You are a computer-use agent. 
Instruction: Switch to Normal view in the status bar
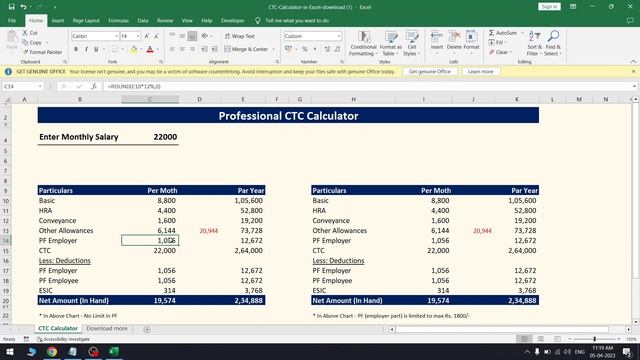pyautogui.click(x=524, y=339)
